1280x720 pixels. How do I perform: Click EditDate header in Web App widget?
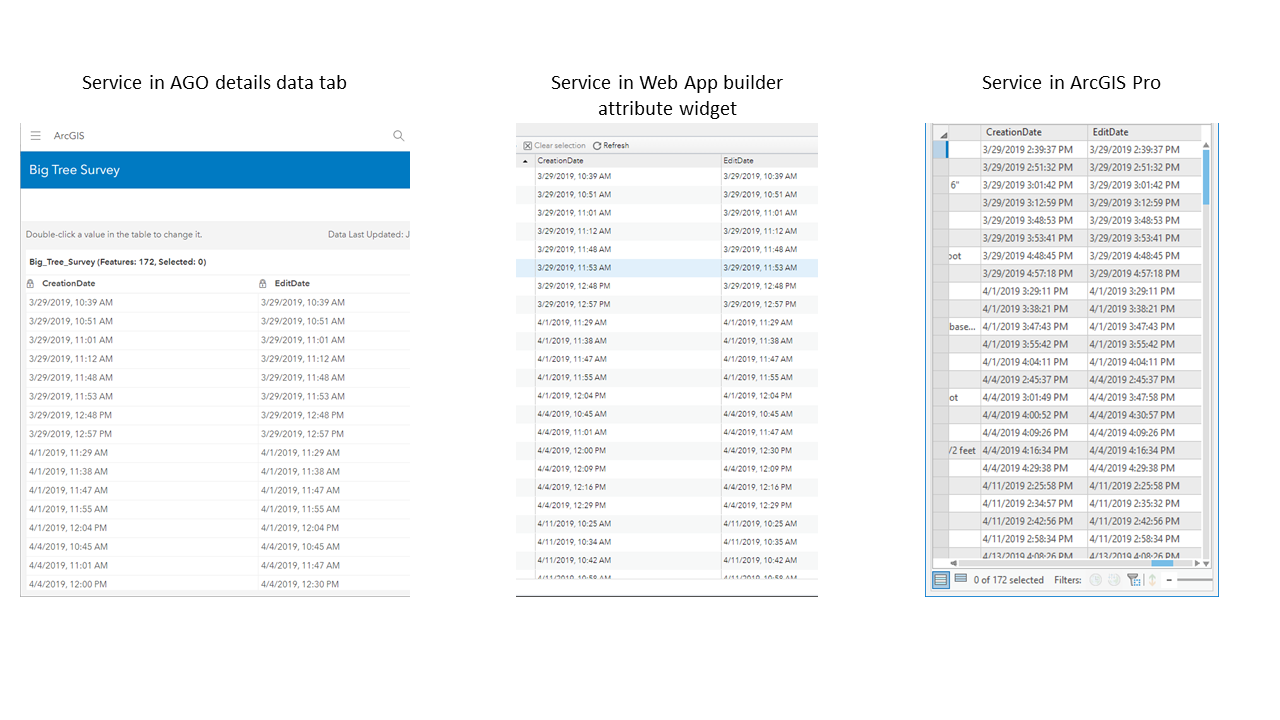click(x=739, y=161)
